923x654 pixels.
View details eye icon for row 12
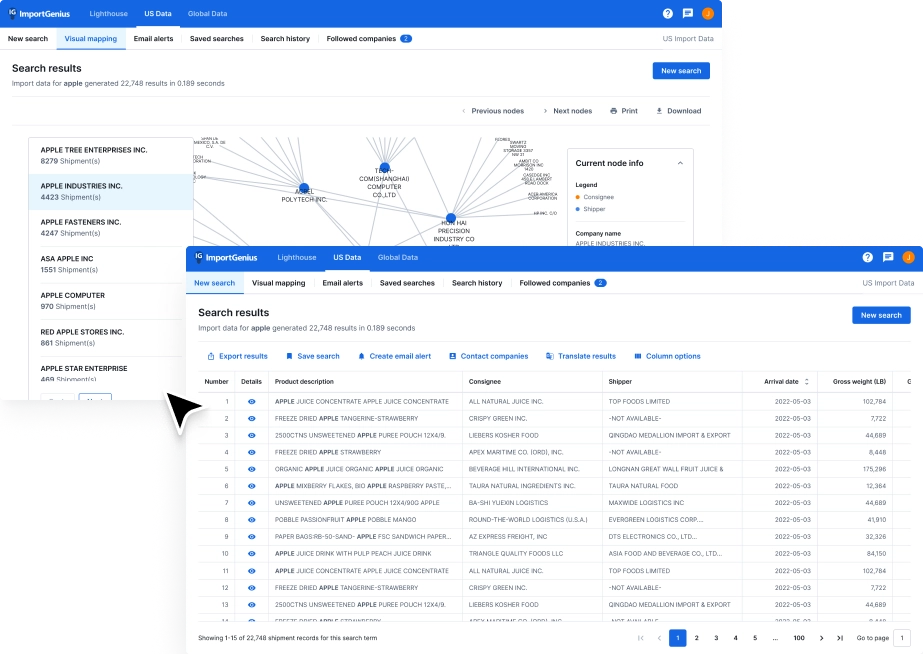point(251,587)
